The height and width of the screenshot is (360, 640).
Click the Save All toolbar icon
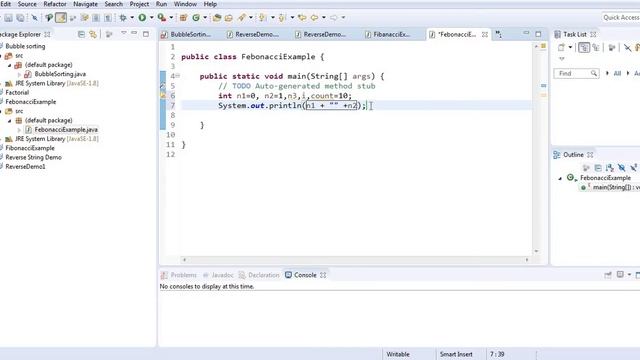click(20, 18)
